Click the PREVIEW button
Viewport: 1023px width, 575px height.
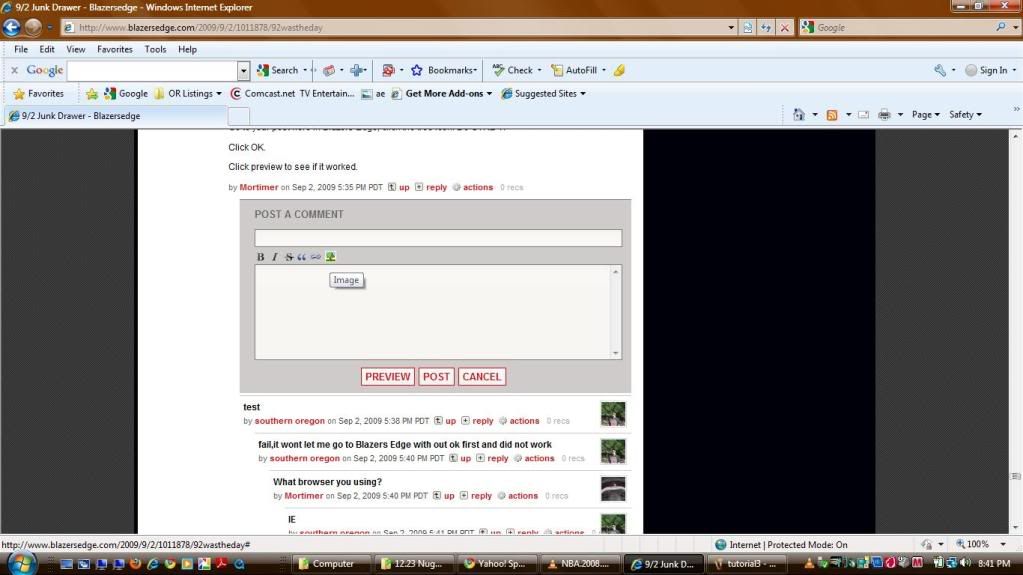point(388,377)
